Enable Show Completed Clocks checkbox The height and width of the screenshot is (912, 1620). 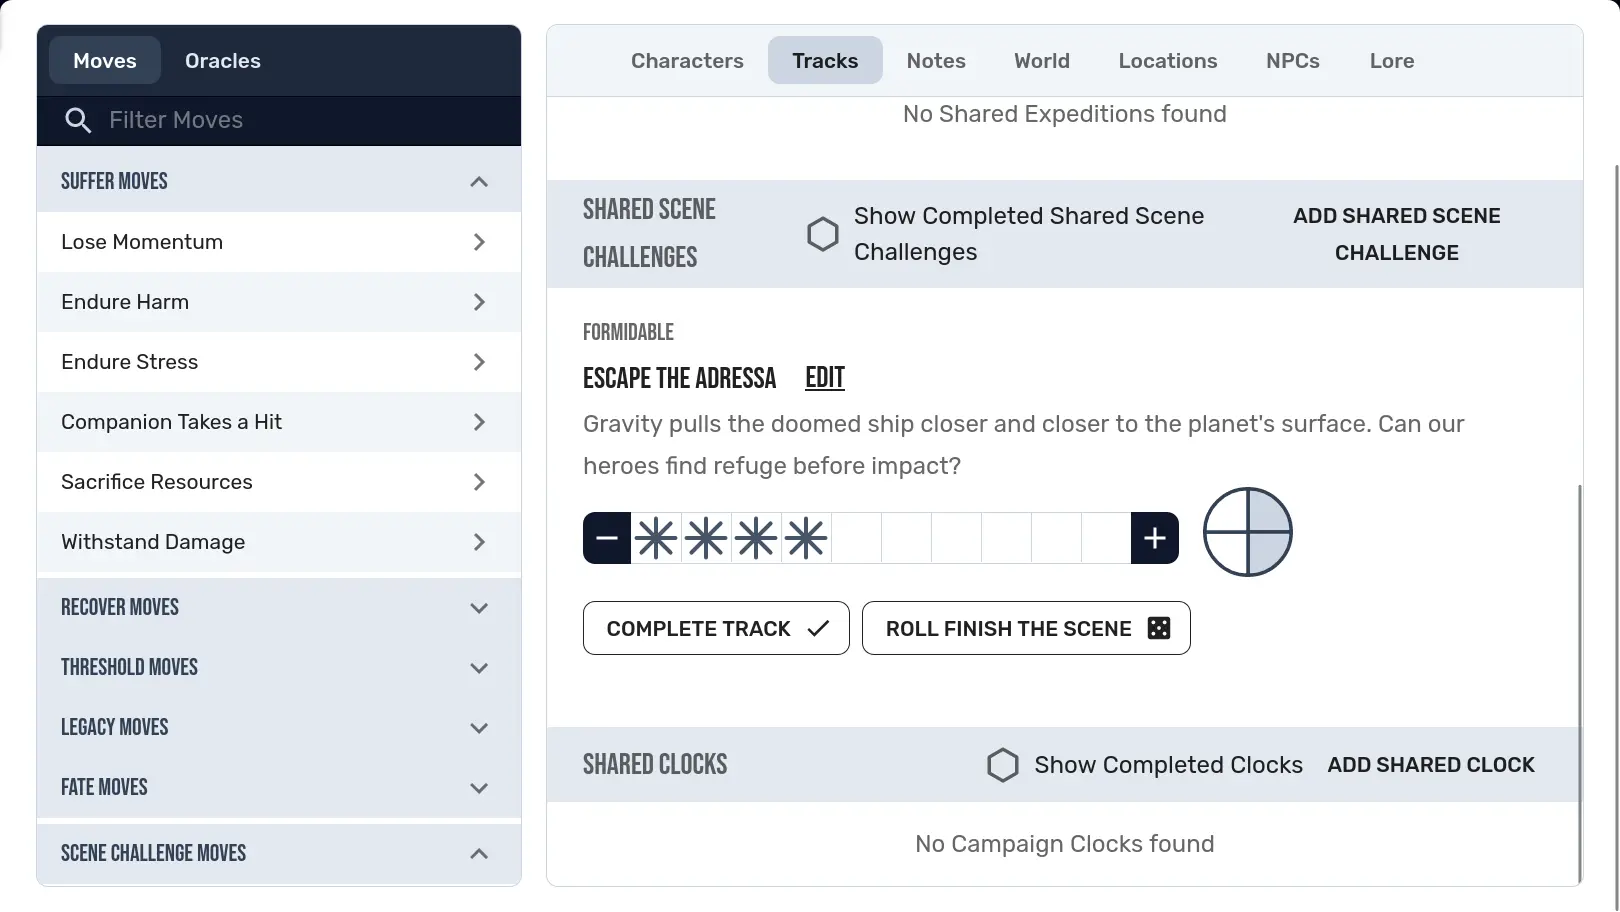(1002, 765)
